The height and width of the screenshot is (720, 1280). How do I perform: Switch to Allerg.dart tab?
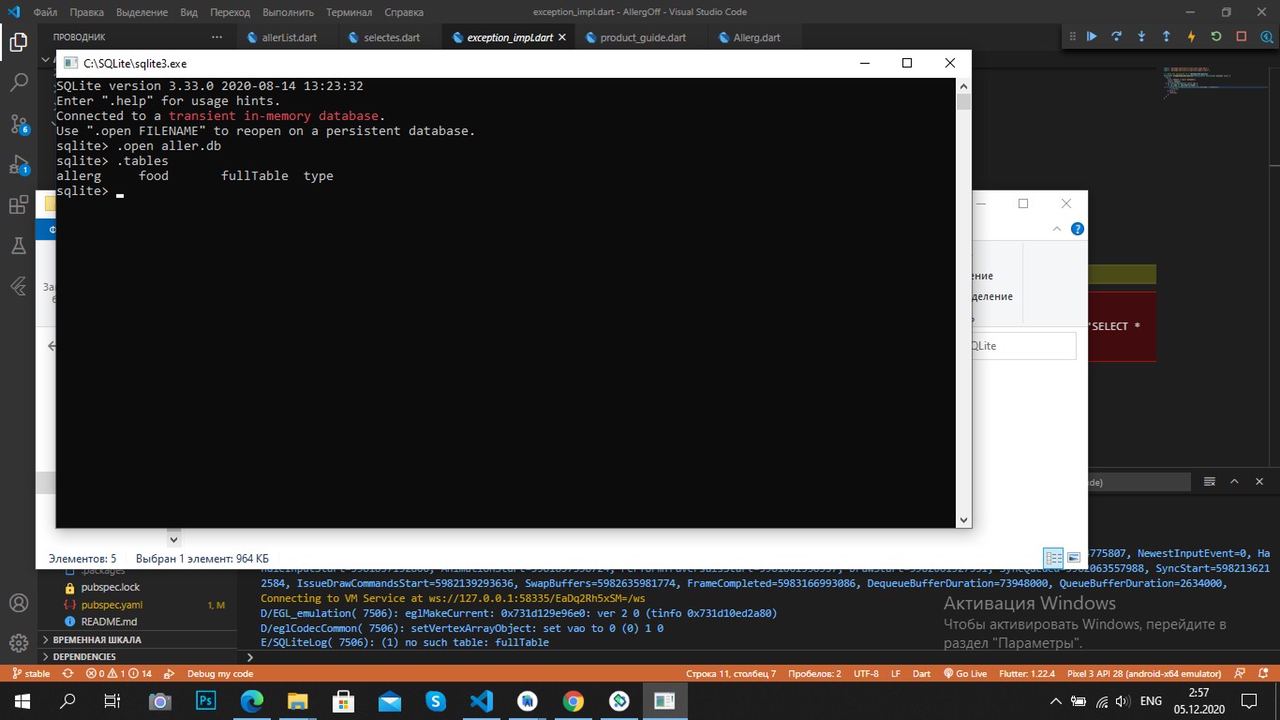(x=757, y=37)
